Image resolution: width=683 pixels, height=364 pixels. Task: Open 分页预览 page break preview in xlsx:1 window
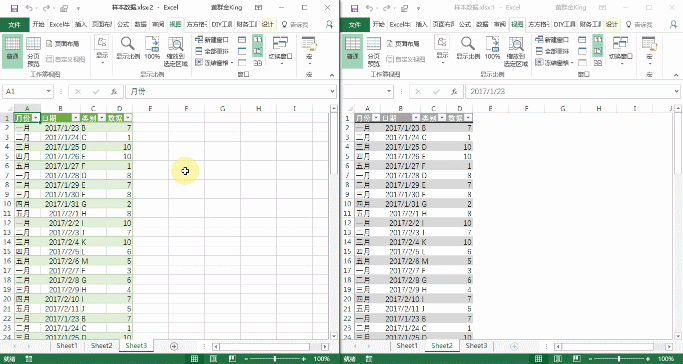pyautogui.click(x=374, y=51)
